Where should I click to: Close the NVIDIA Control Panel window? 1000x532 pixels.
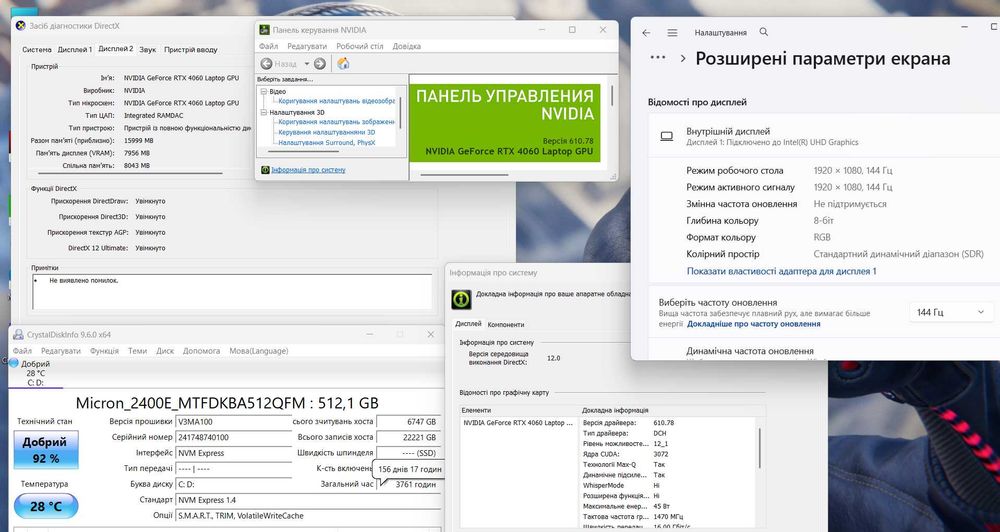click(603, 30)
